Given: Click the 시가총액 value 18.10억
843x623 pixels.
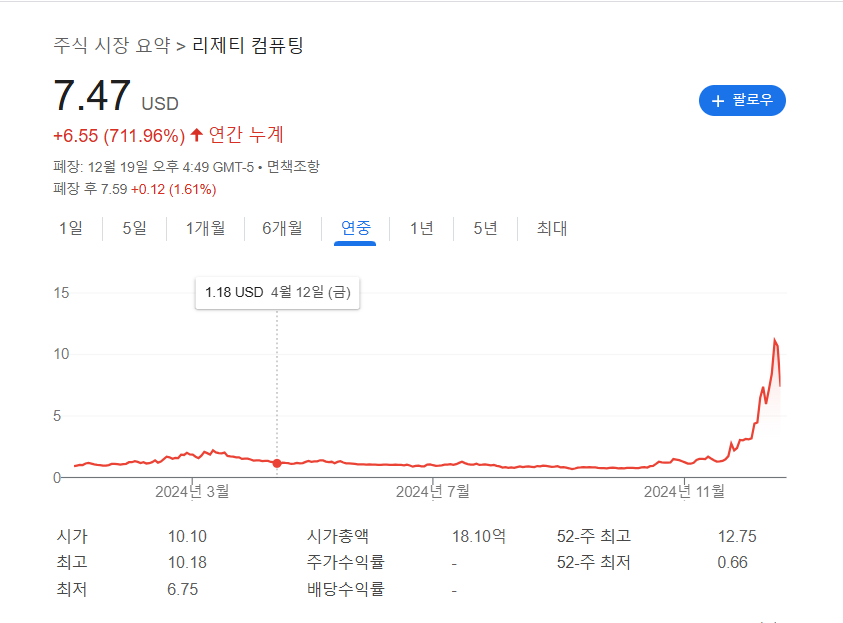Looking at the screenshot, I should tap(478, 536).
